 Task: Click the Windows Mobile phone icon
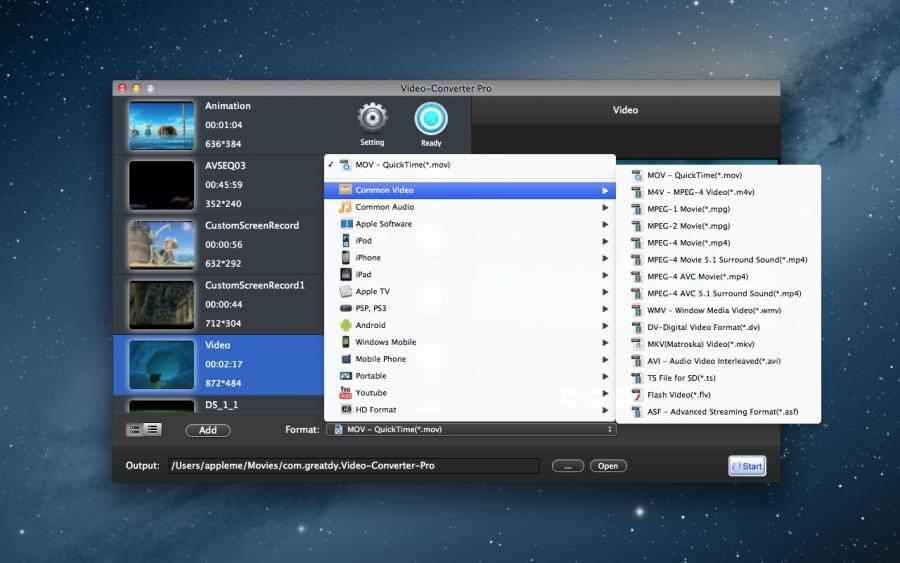click(346, 341)
